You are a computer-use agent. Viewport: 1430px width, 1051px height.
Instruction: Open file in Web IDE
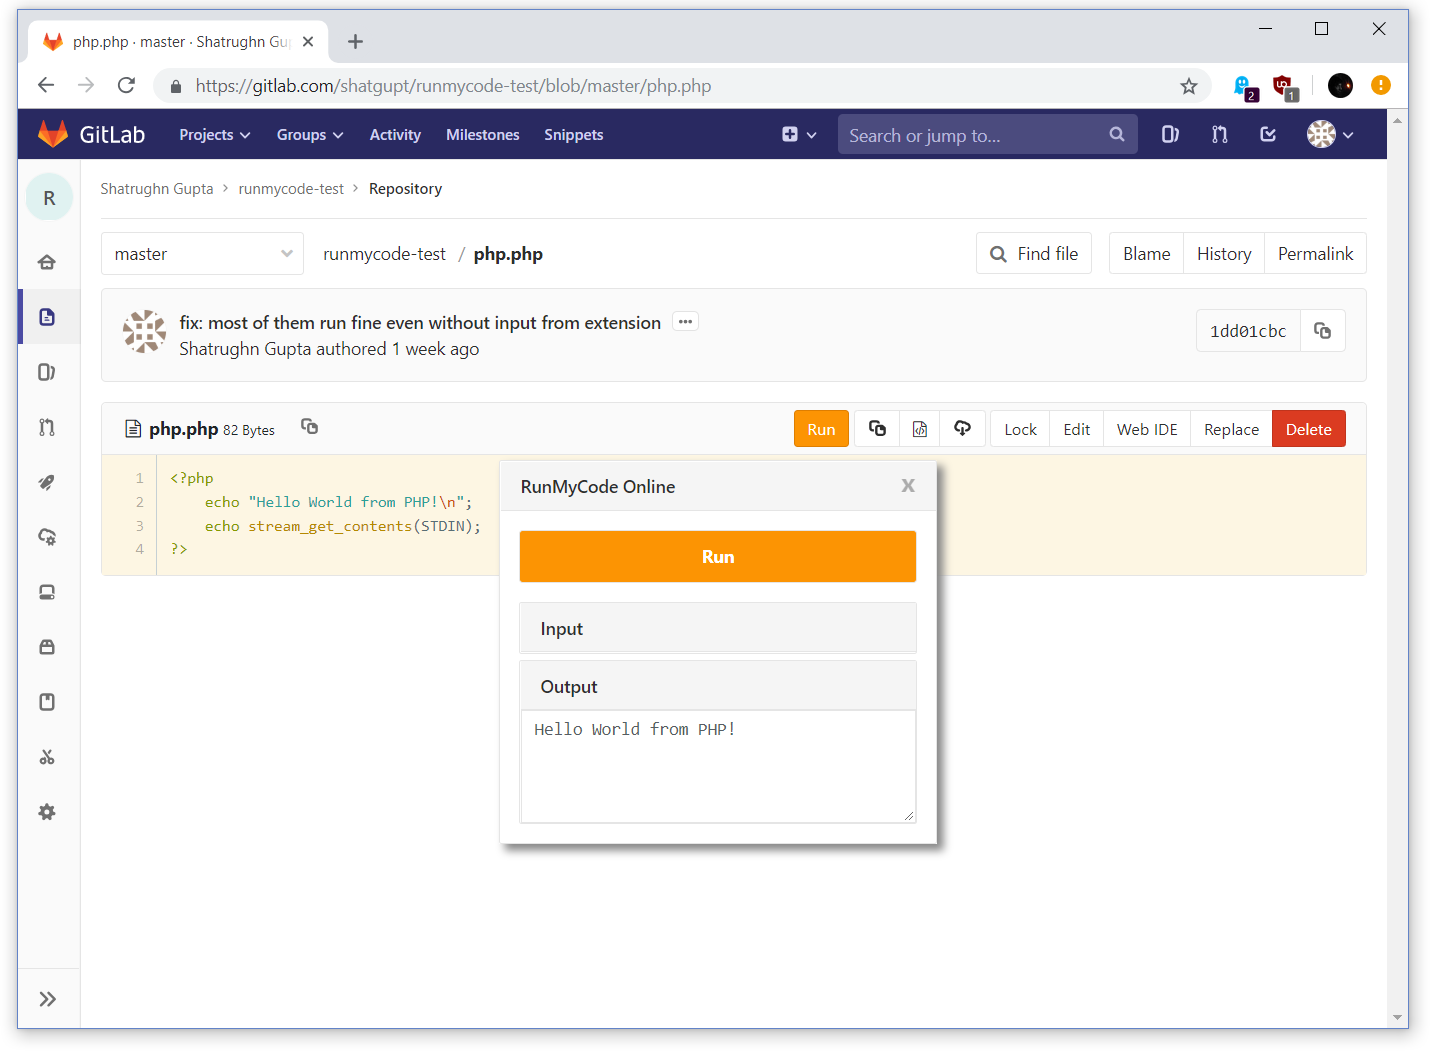(1147, 429)
